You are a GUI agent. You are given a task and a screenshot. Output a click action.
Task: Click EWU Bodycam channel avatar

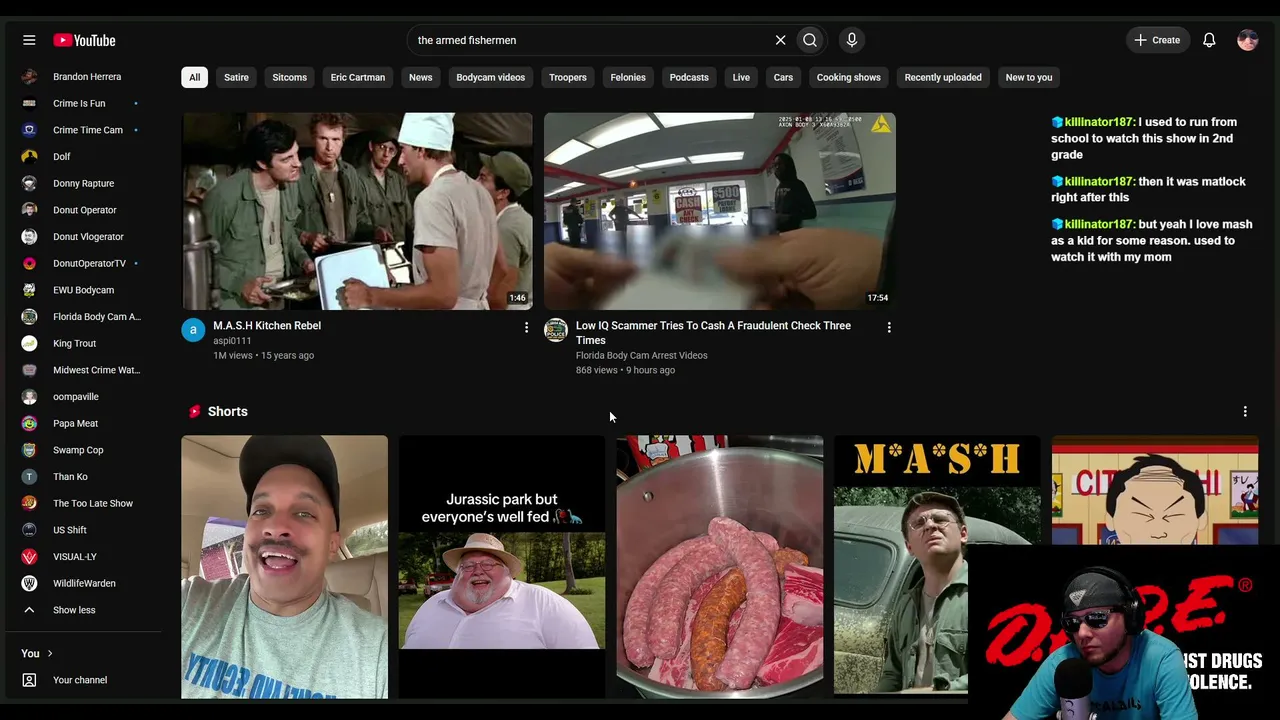point(30,290)
